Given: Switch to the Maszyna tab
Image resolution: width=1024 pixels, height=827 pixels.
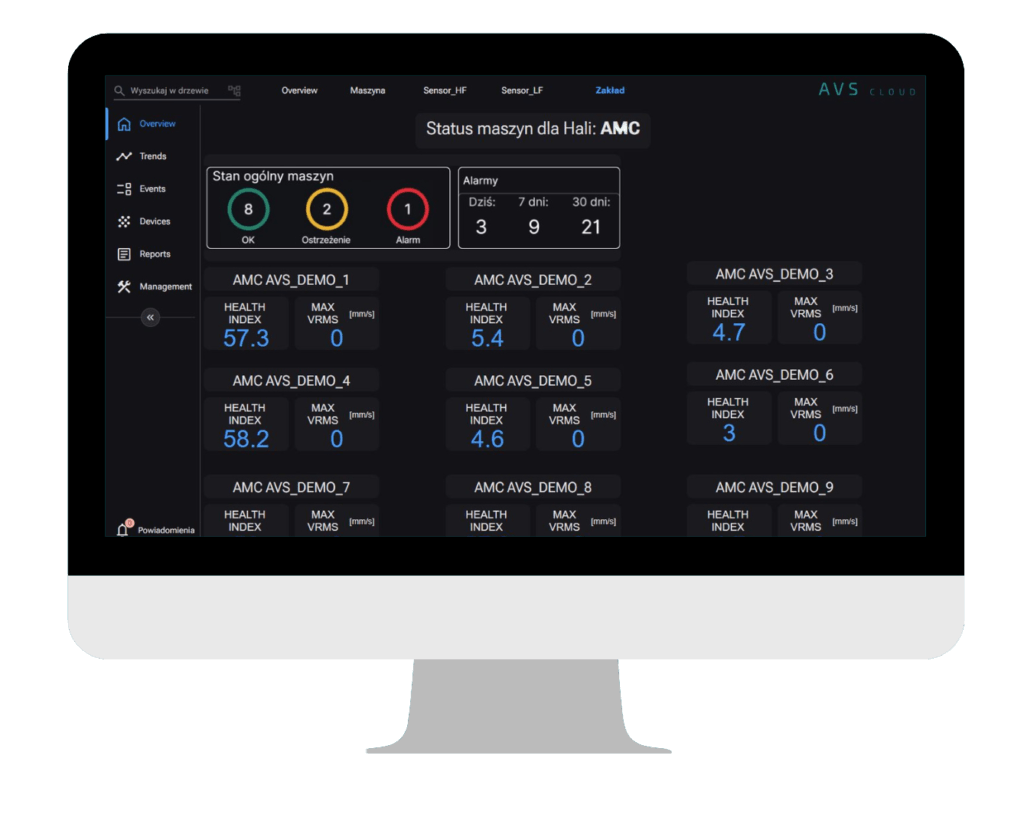Looking at the screenshot, I should (368, 91).
